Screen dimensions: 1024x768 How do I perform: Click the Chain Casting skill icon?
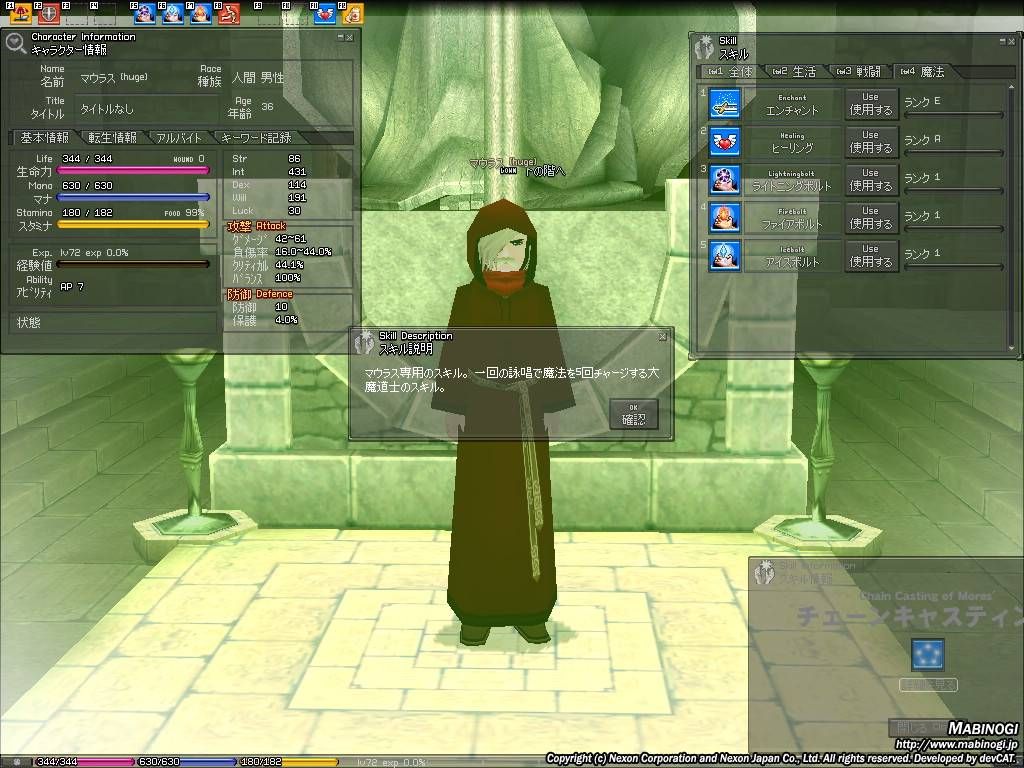pyautogui.click(x=927, y=654)
